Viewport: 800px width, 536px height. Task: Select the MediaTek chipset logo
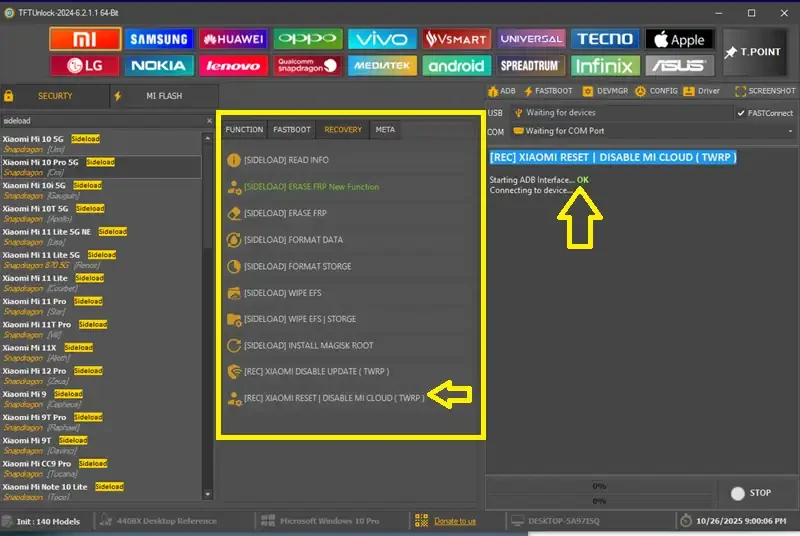click(383, 66)
